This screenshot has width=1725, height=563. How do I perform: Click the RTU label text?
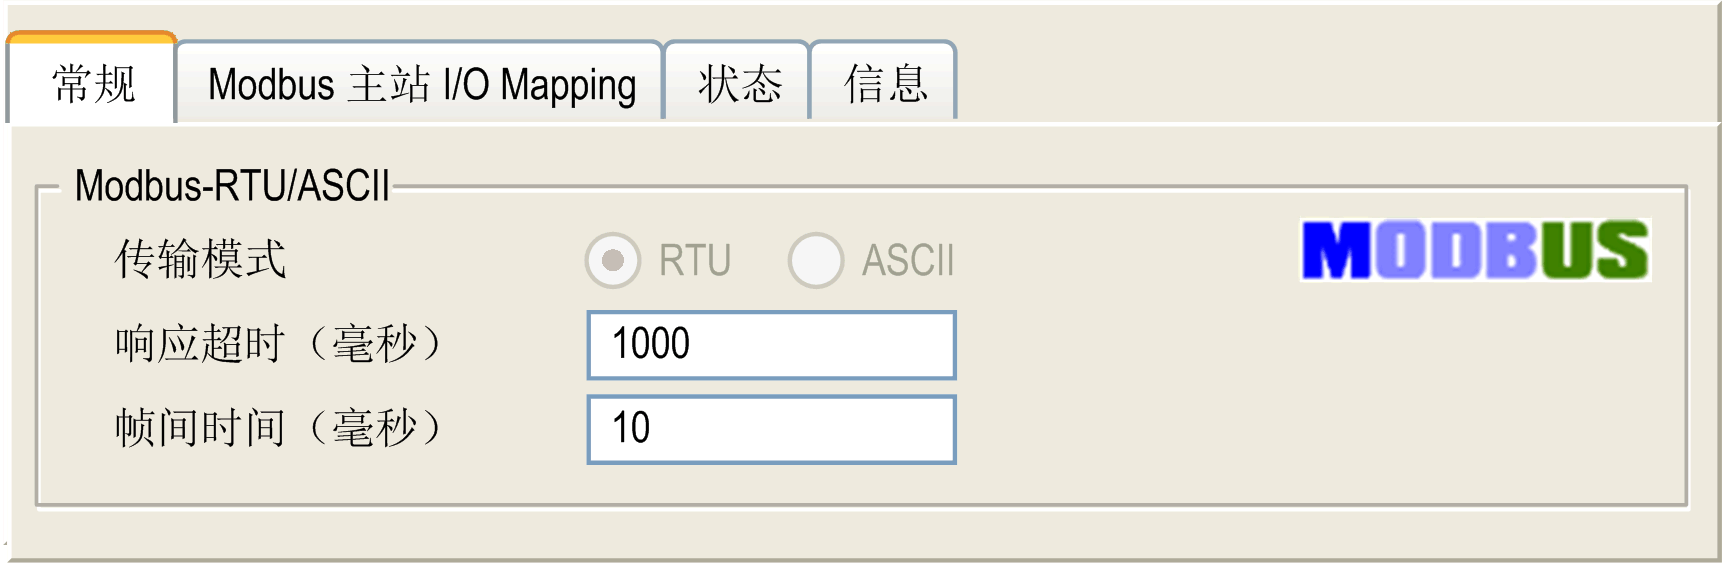coord(695,260)
